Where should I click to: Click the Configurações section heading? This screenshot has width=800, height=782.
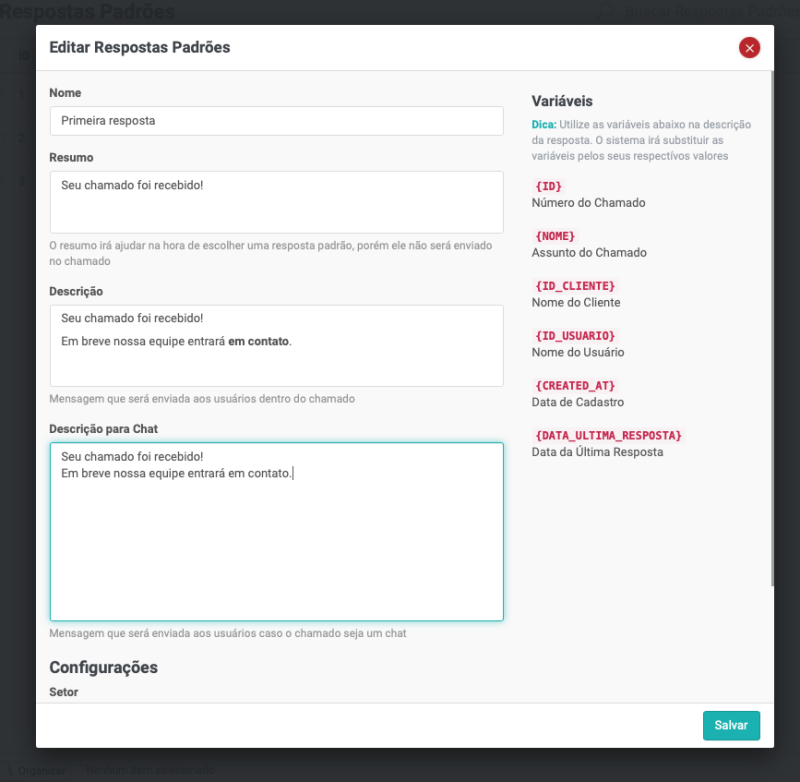(103, 667)
